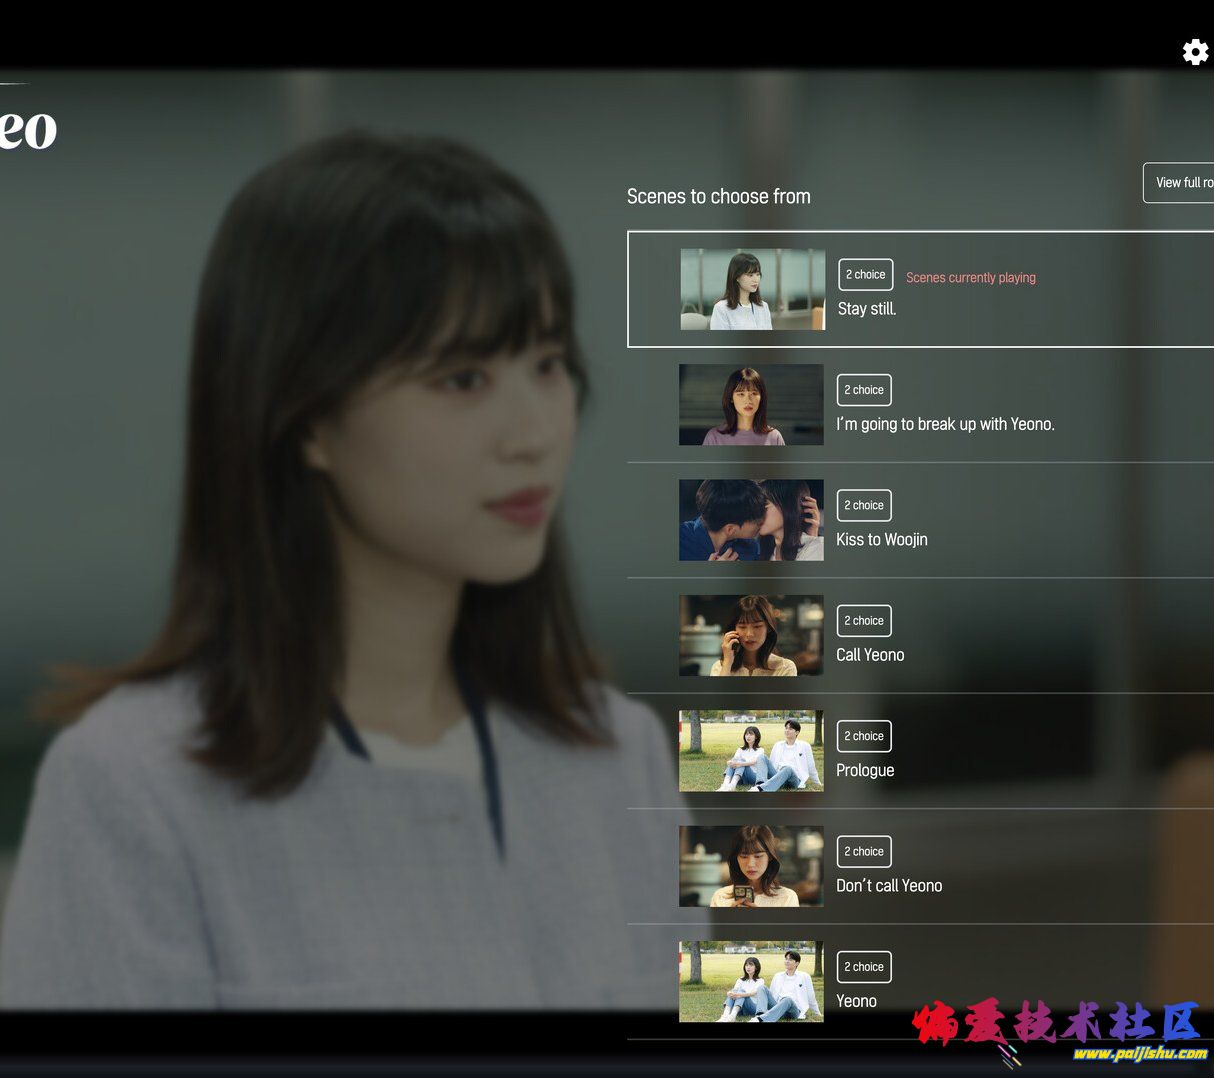Click 2 choice badge above Yeono title
Viewport: 1214px width, 1078px height.
pos(863,967)
